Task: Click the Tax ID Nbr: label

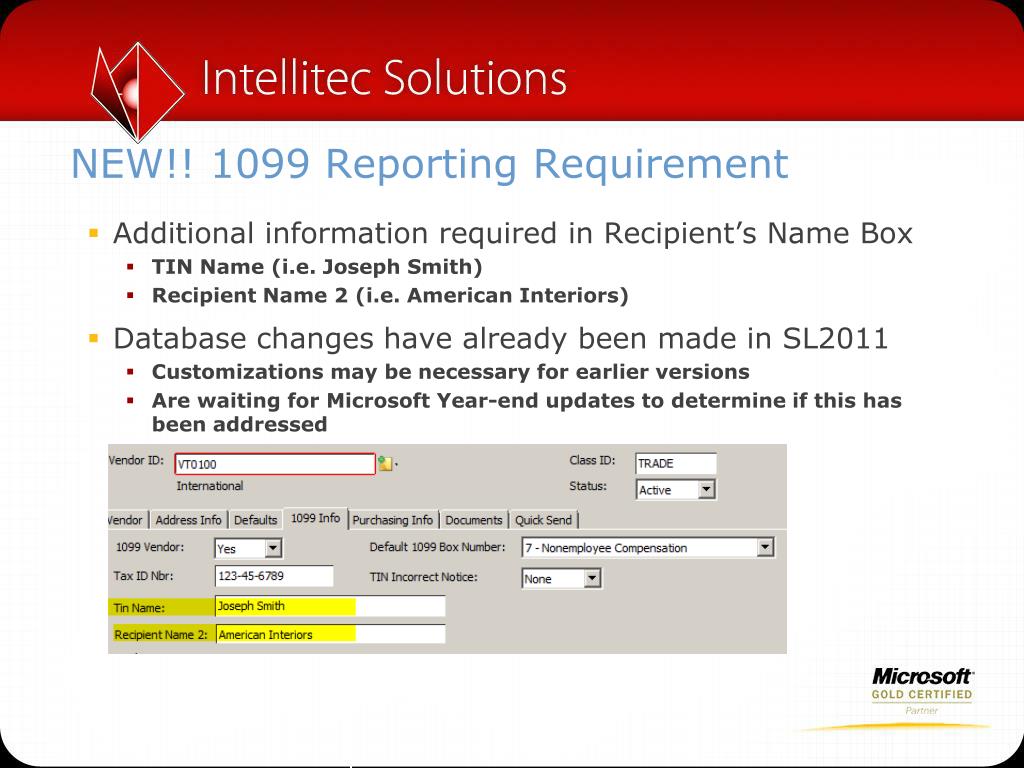Action: (143, 576)
